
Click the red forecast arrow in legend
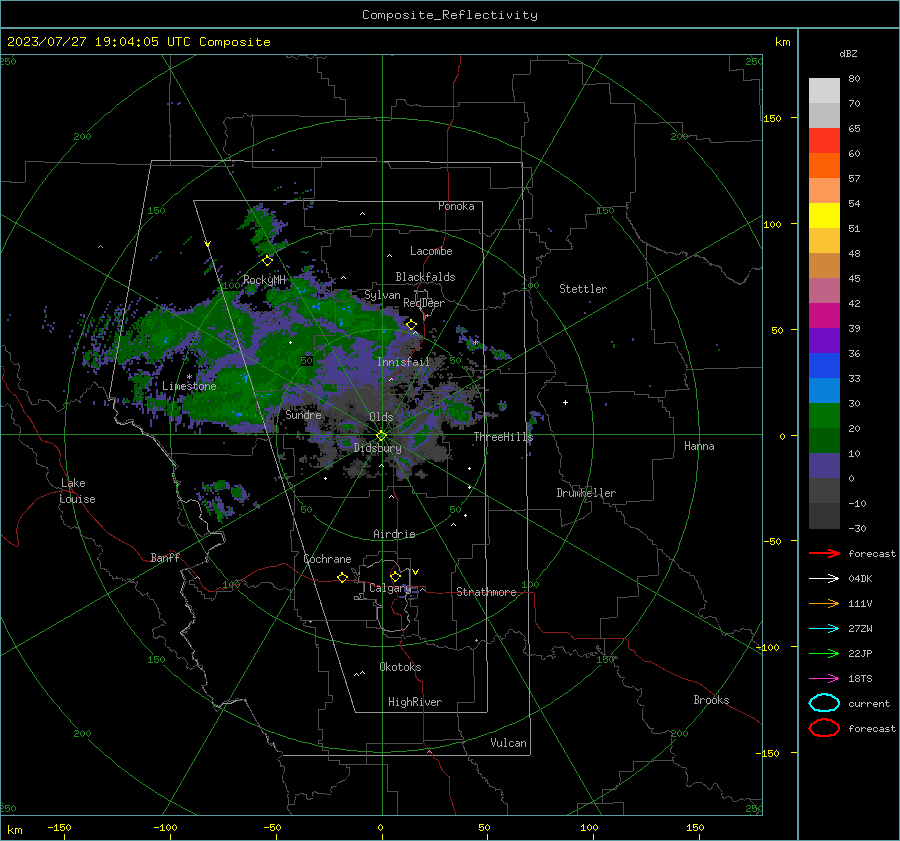(x=824, y=553)
